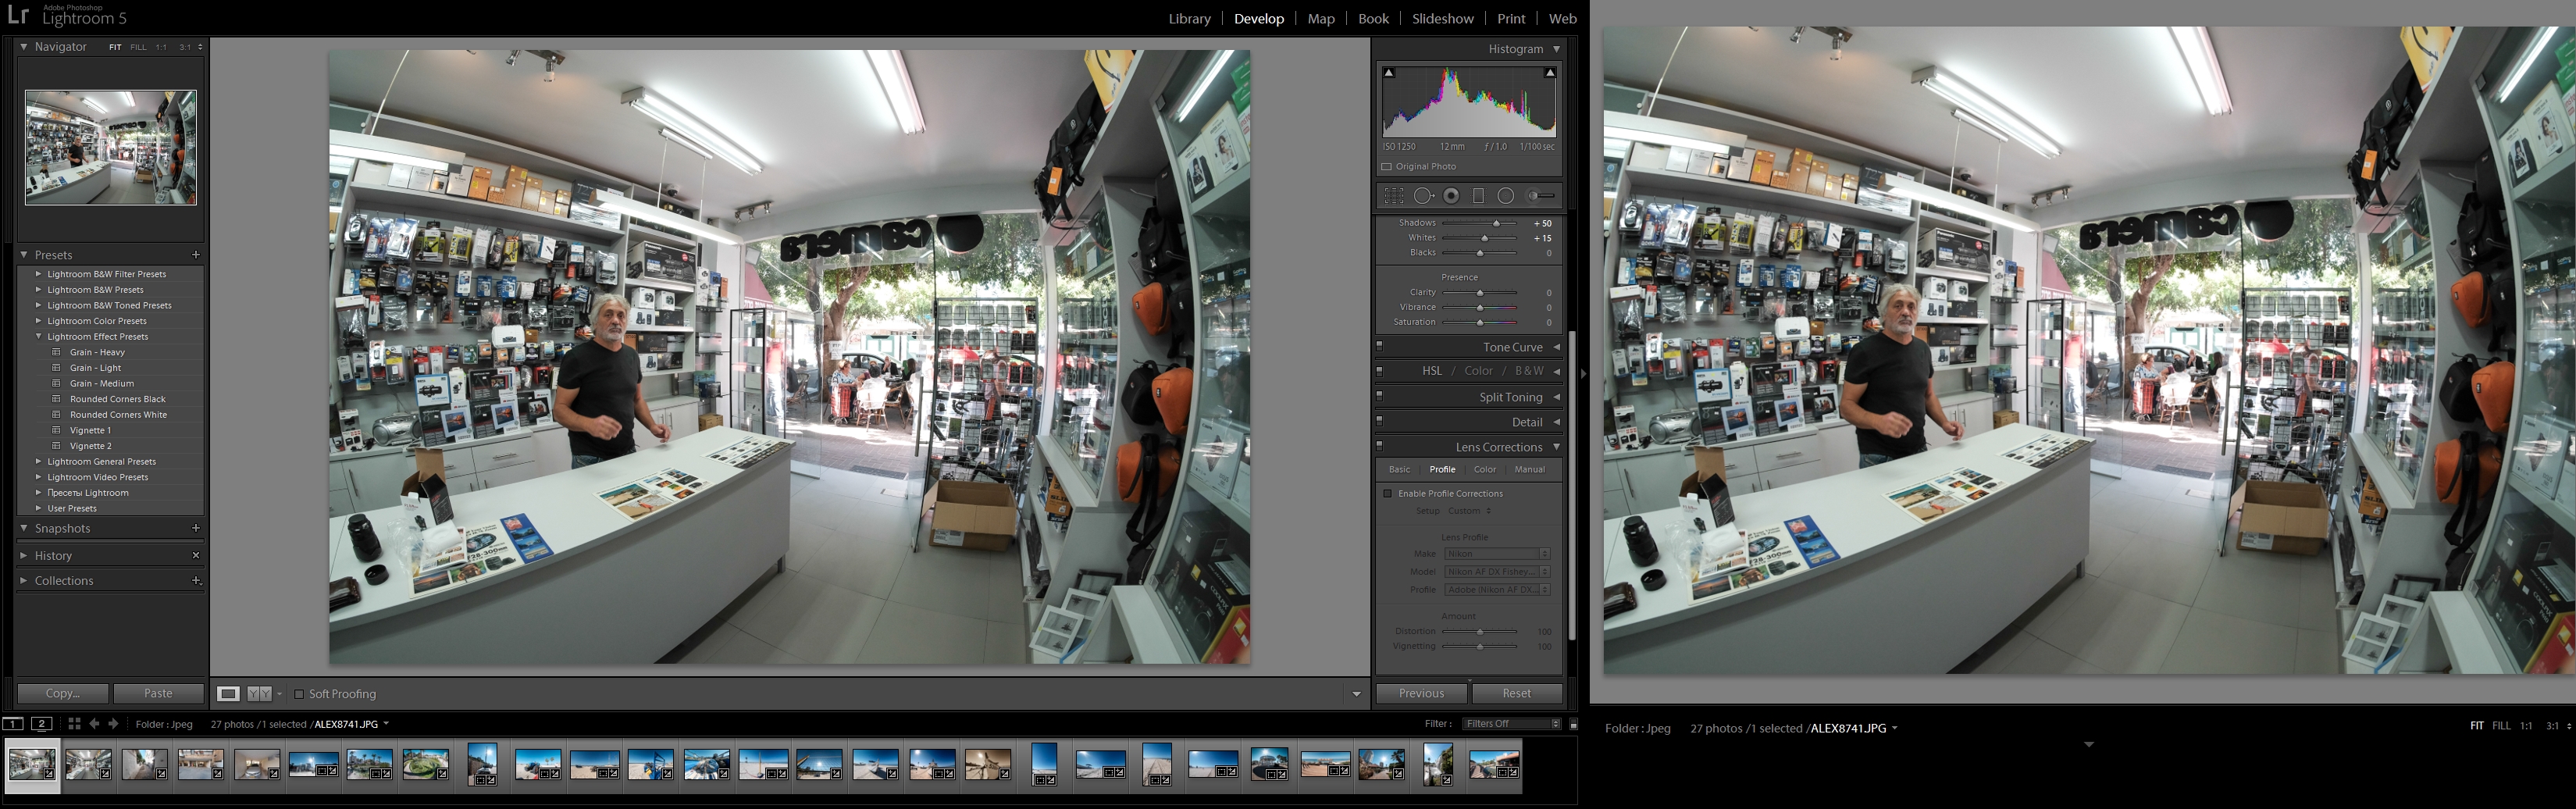Viewport: 2576px width, 809px height.
Task: Expand the Snapshots panel
Action: 24,528
